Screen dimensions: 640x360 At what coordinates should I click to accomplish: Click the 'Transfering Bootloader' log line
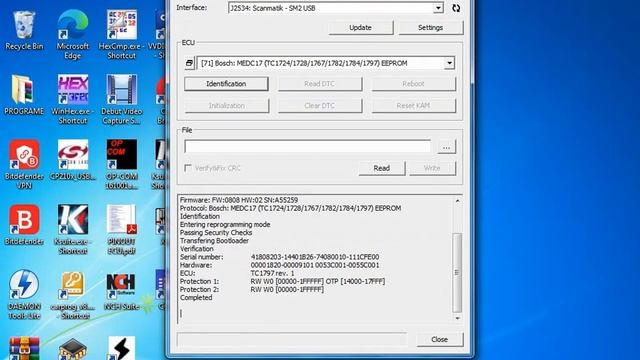coord(214,241)
